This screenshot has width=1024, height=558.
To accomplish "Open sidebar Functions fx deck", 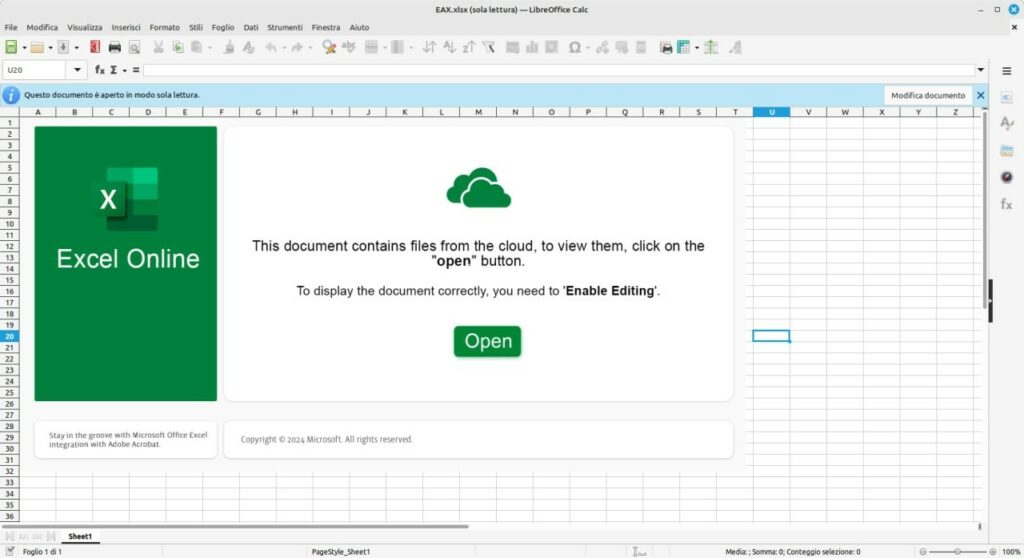I will point(1007,205).
